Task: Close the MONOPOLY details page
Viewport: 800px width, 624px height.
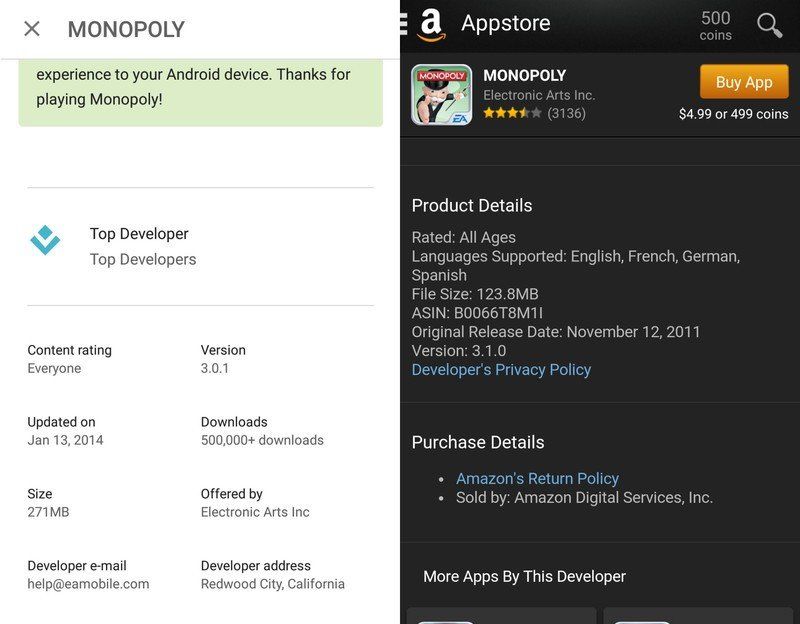Action: pyautogui.click(x=31, y=28)
